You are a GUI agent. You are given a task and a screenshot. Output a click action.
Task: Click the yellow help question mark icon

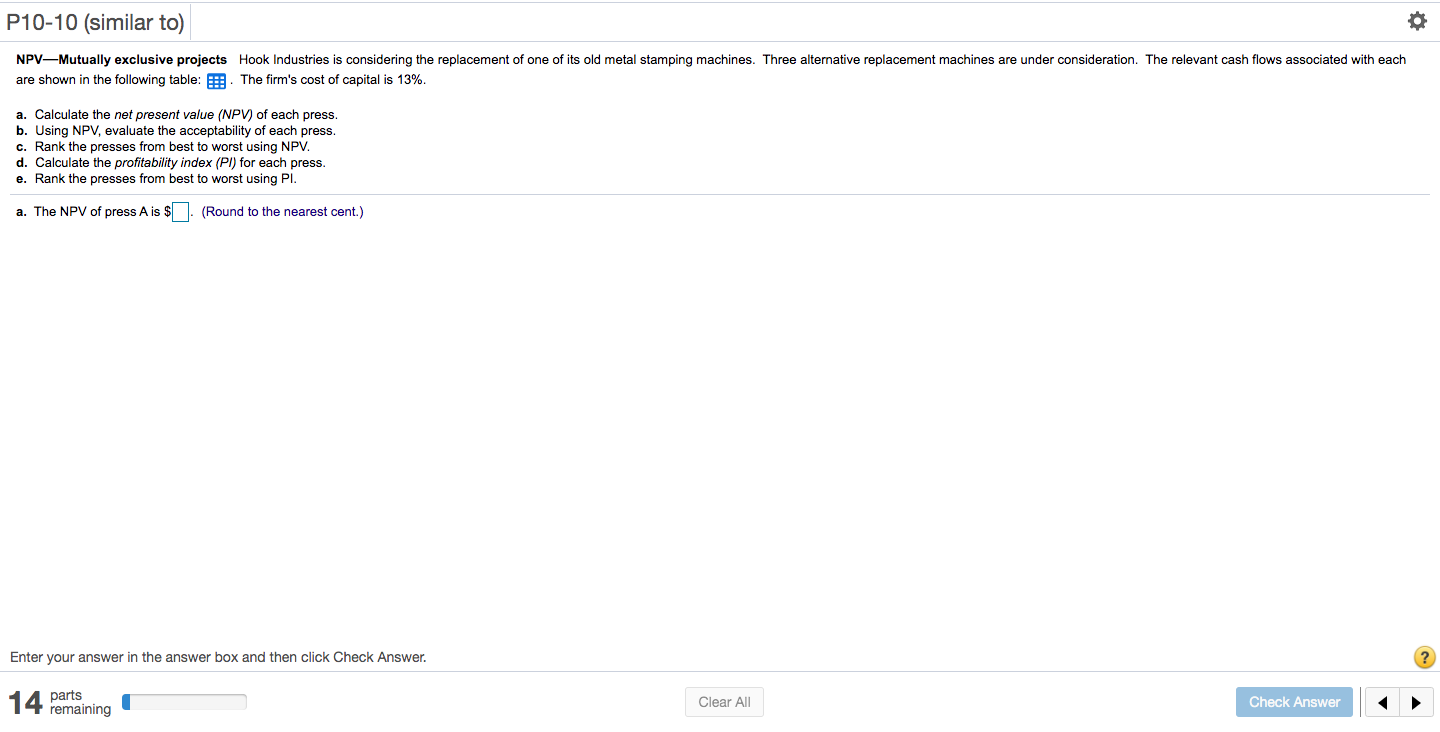[1425, 657]
